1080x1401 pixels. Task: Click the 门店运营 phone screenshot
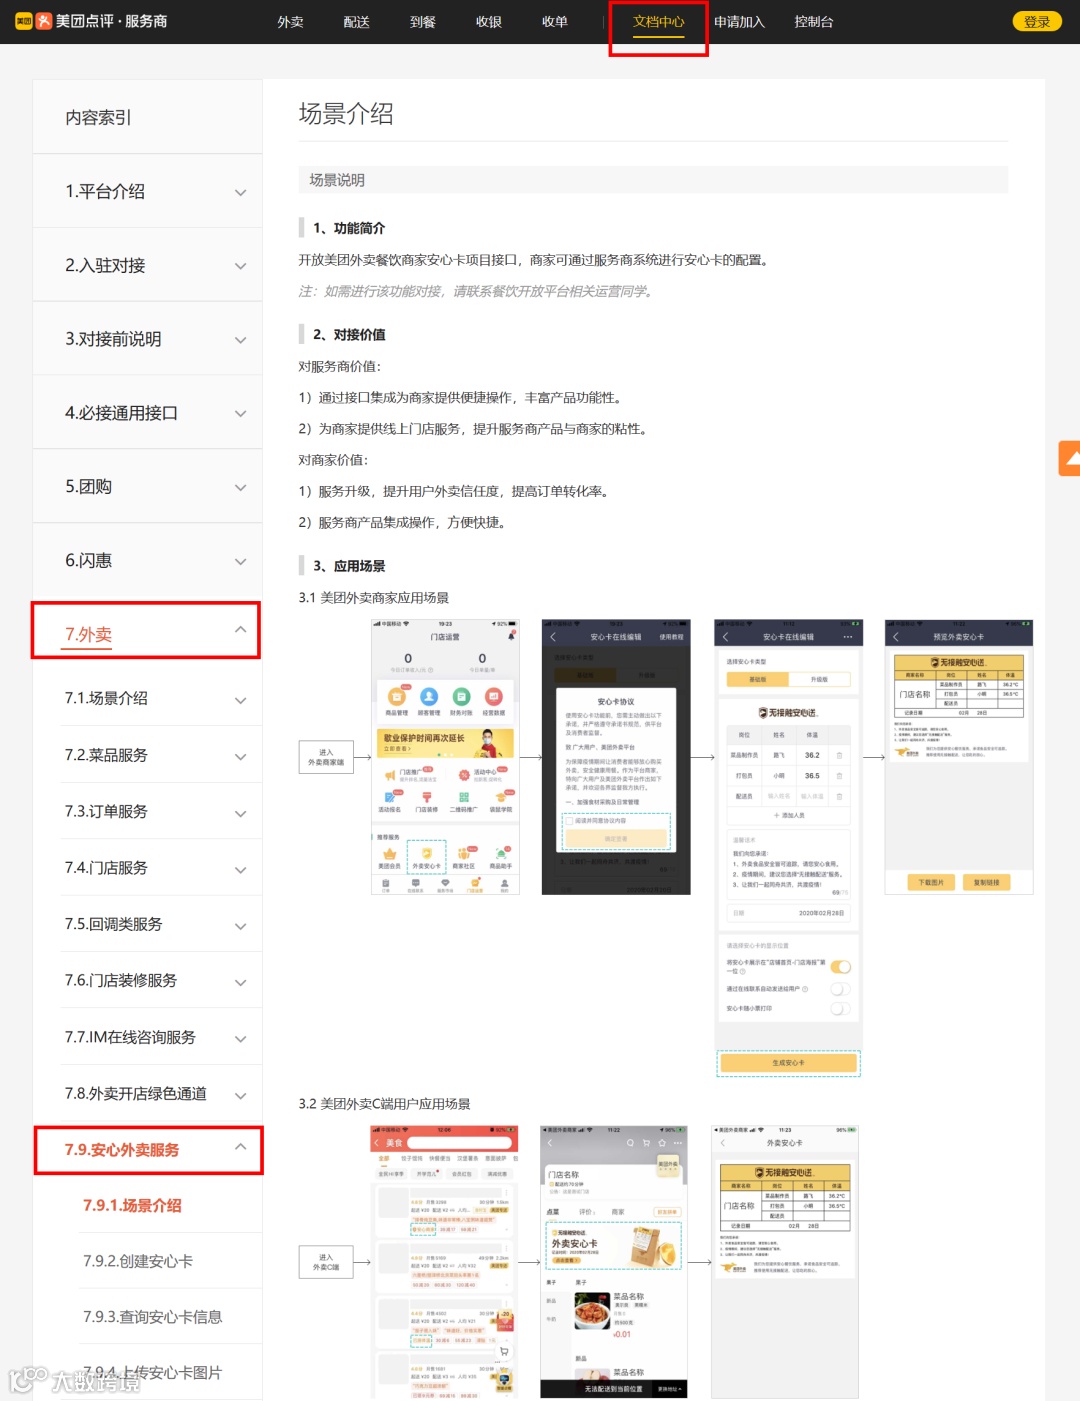(x=445, y=756)
